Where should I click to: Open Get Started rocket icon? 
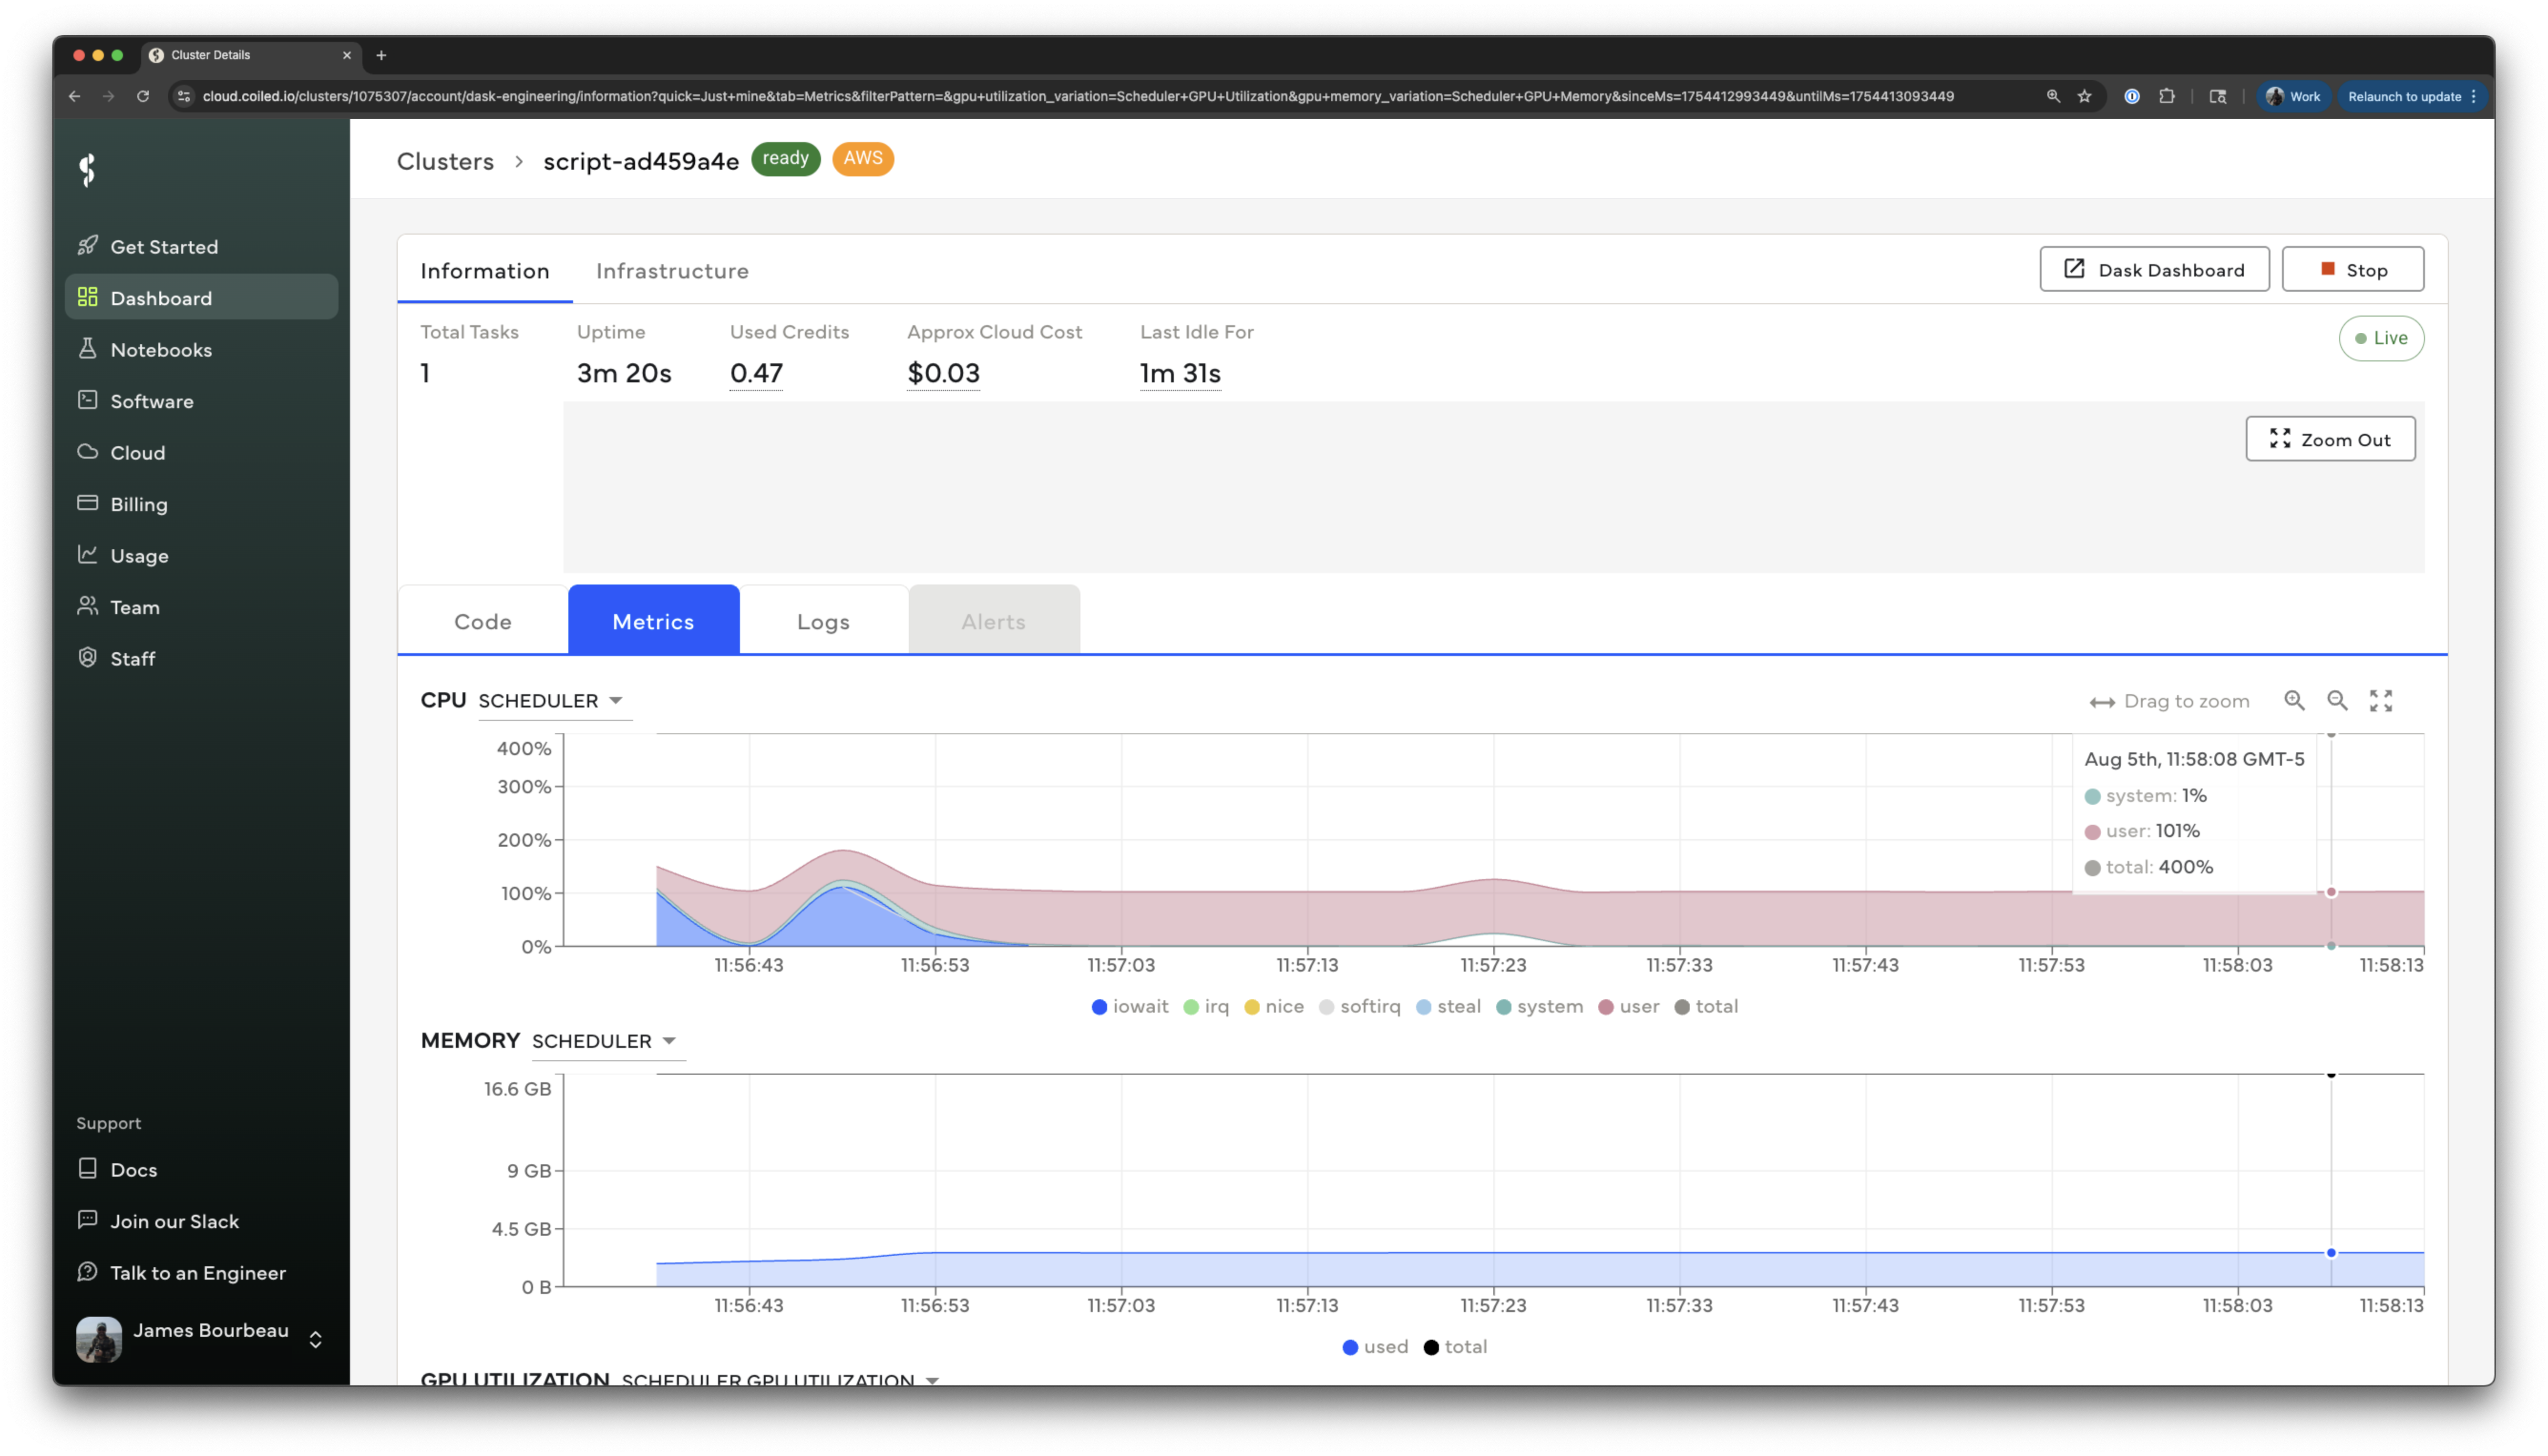point(88,245)
